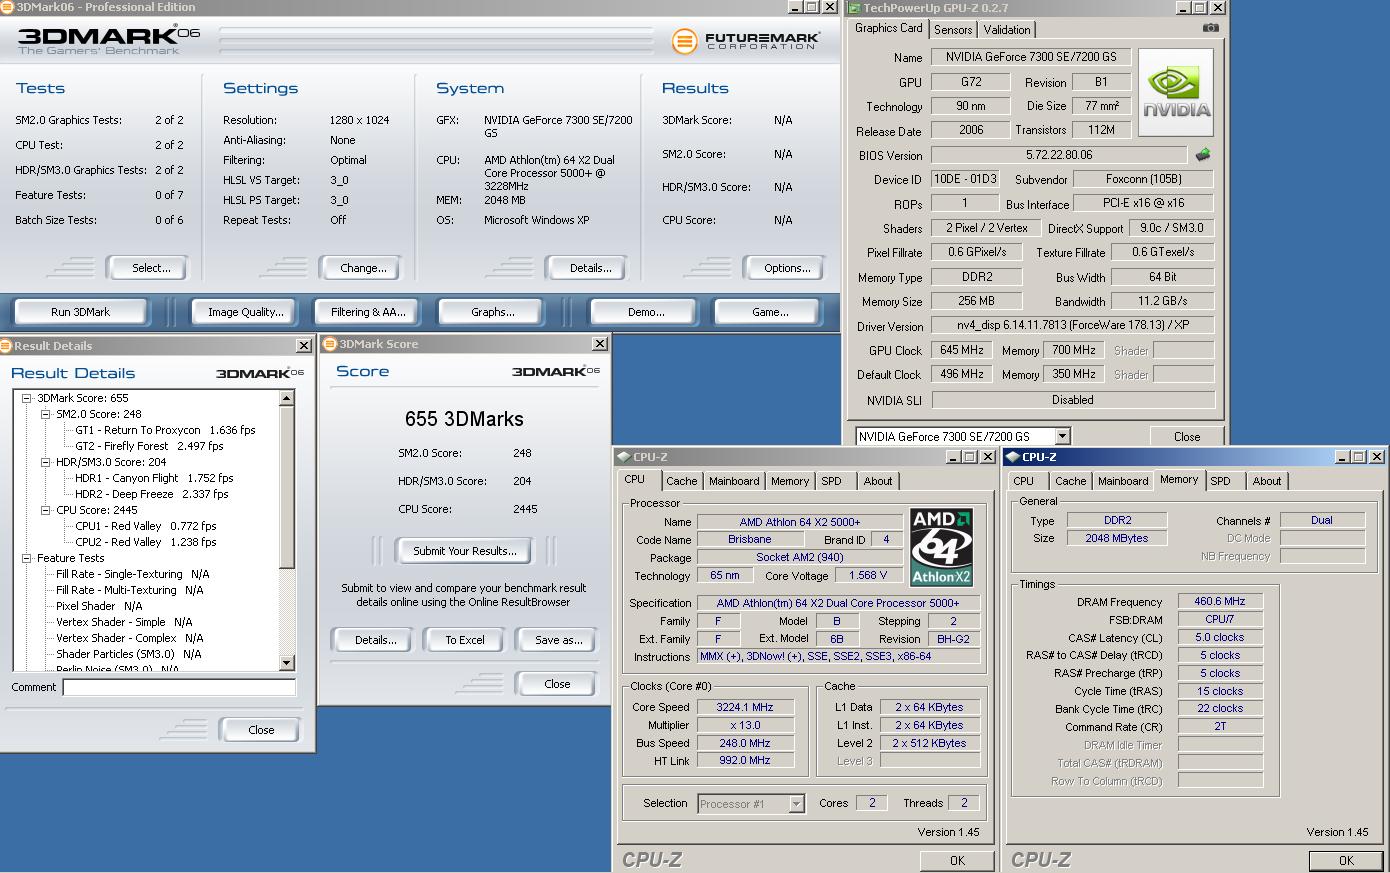
Task: Click the Game... button
Action: tap(770, 312)
